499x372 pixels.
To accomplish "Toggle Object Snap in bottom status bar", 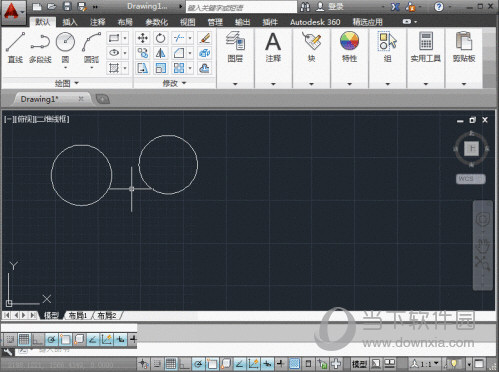I will [212, 364].
